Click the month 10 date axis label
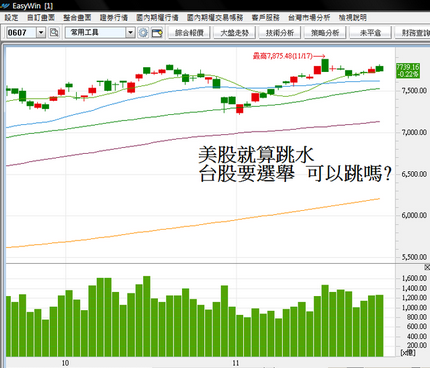 (x=65, y=363)
